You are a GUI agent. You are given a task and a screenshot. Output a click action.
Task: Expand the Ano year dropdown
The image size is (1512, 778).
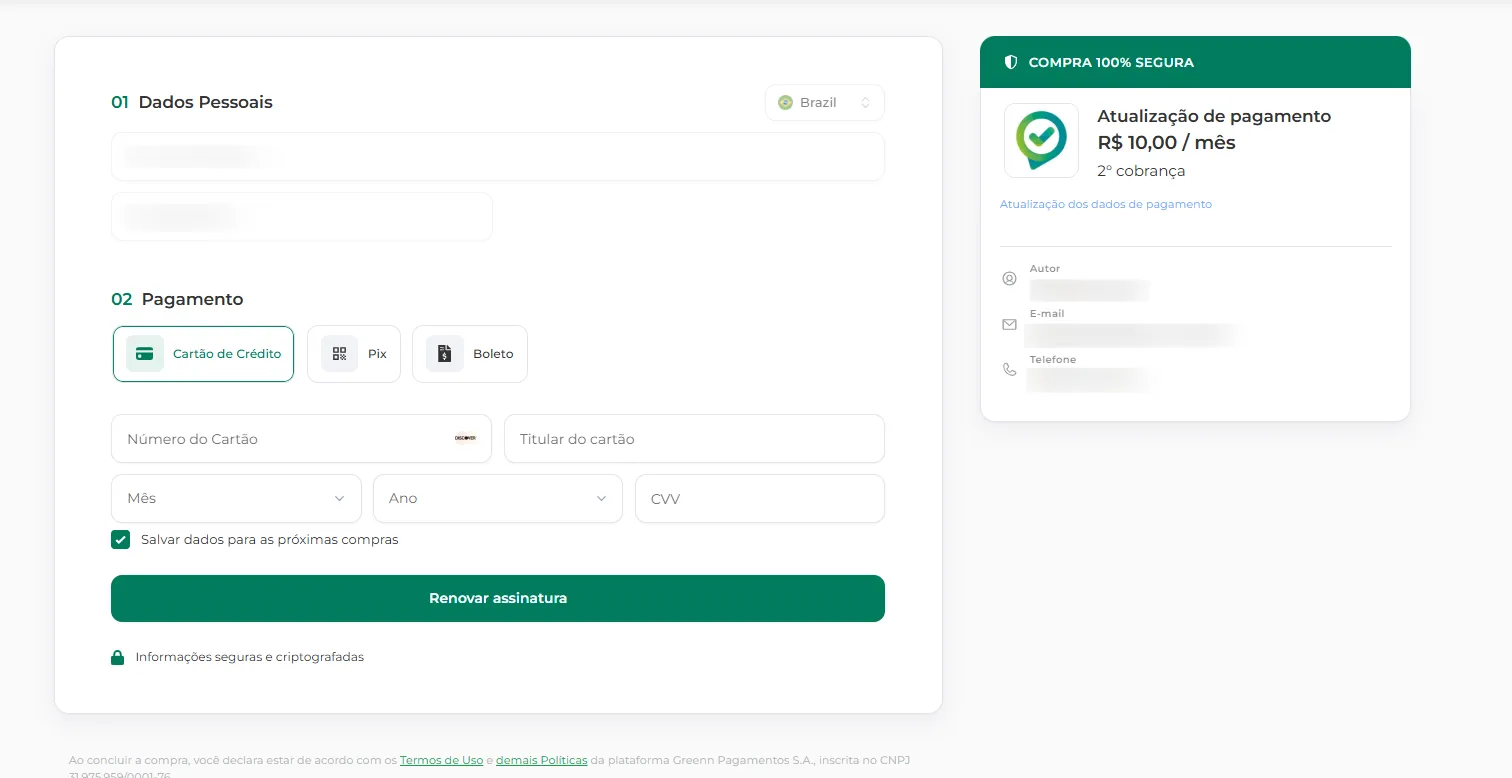[498, 498]
